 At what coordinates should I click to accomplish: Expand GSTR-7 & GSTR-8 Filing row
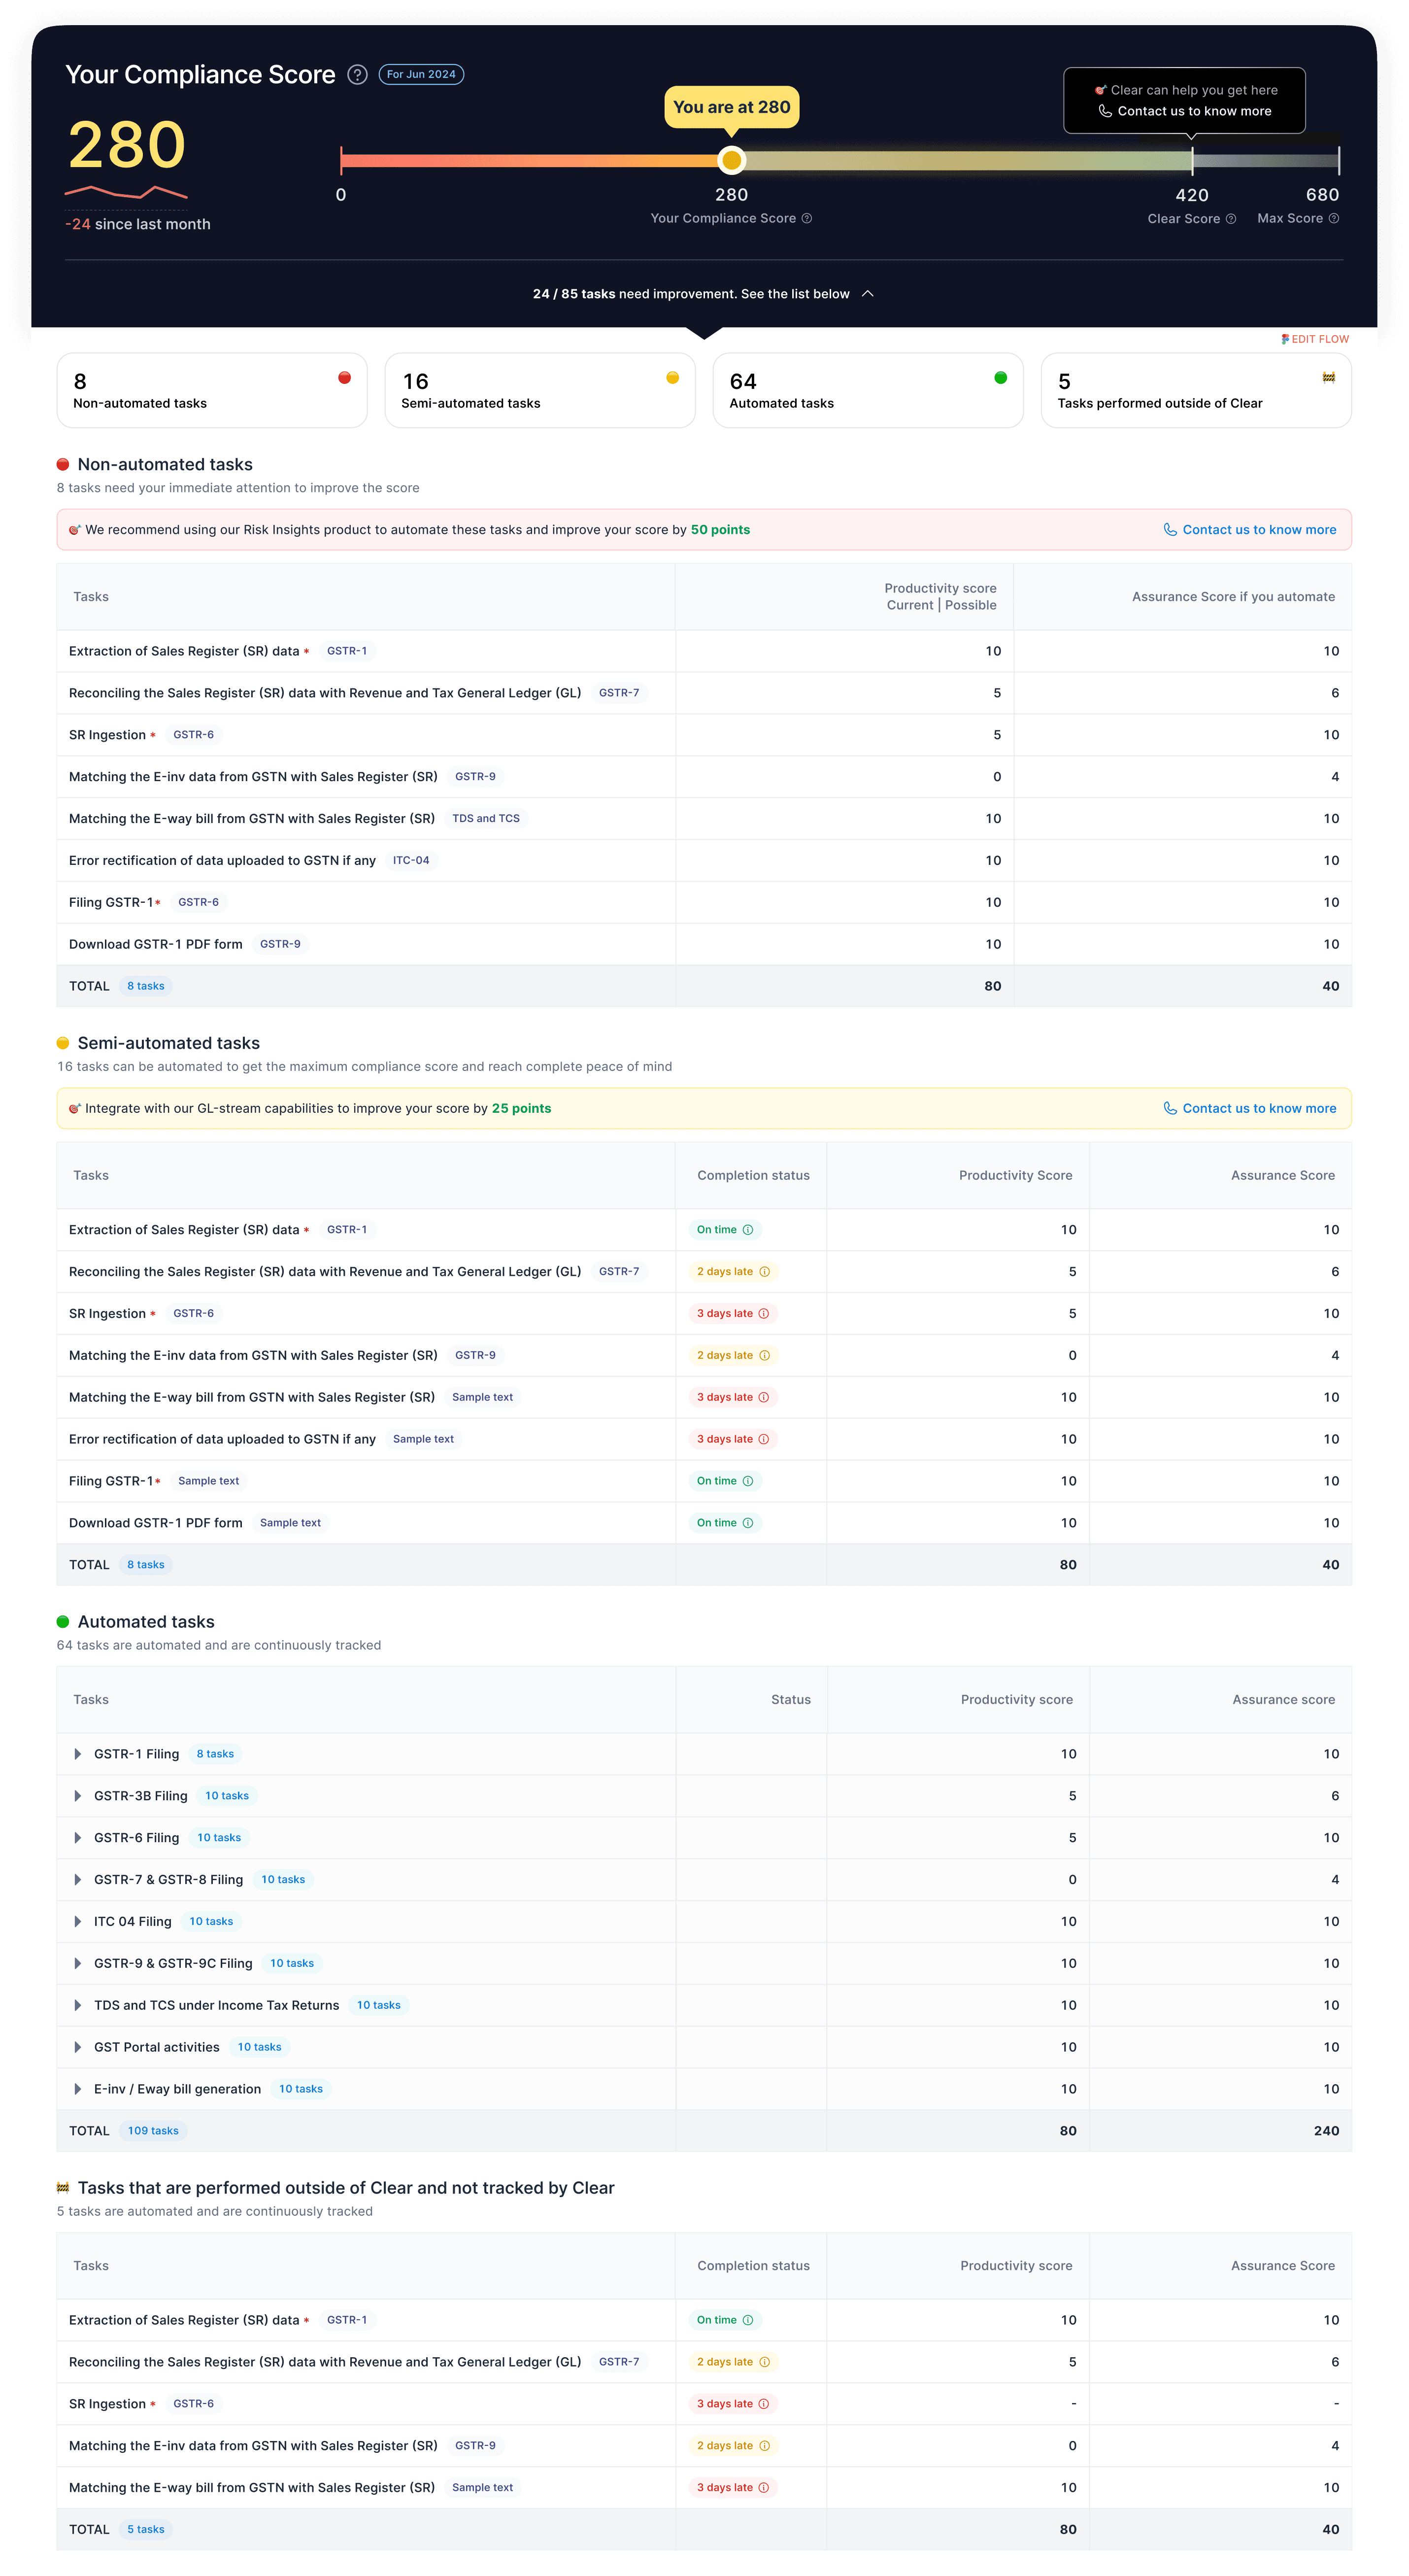pos(78,1881)
